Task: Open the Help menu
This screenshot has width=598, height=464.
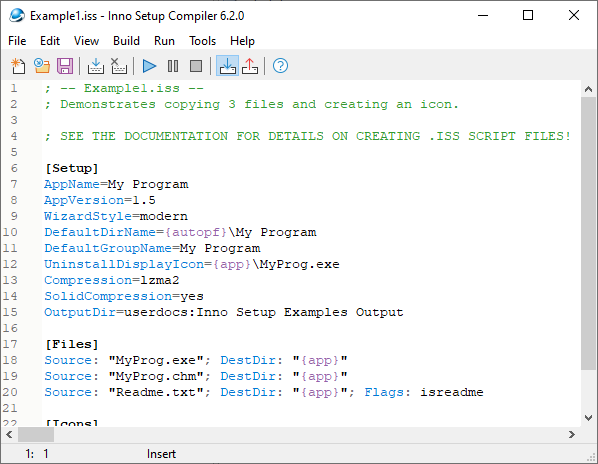Action: (242, 41)
